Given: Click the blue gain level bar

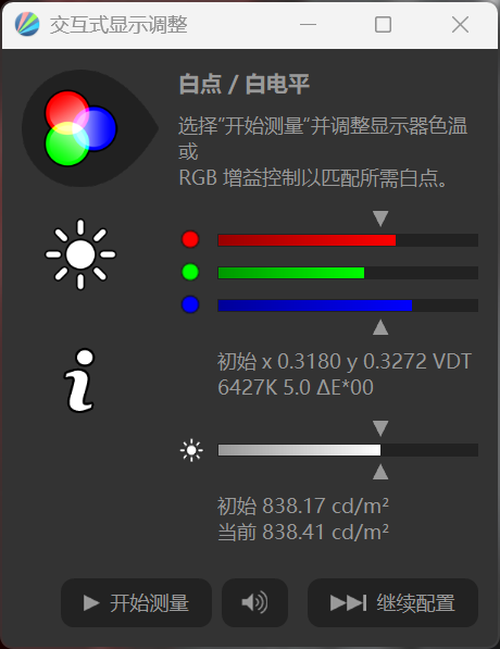Looking at the screenshot, I should point(348,305).
